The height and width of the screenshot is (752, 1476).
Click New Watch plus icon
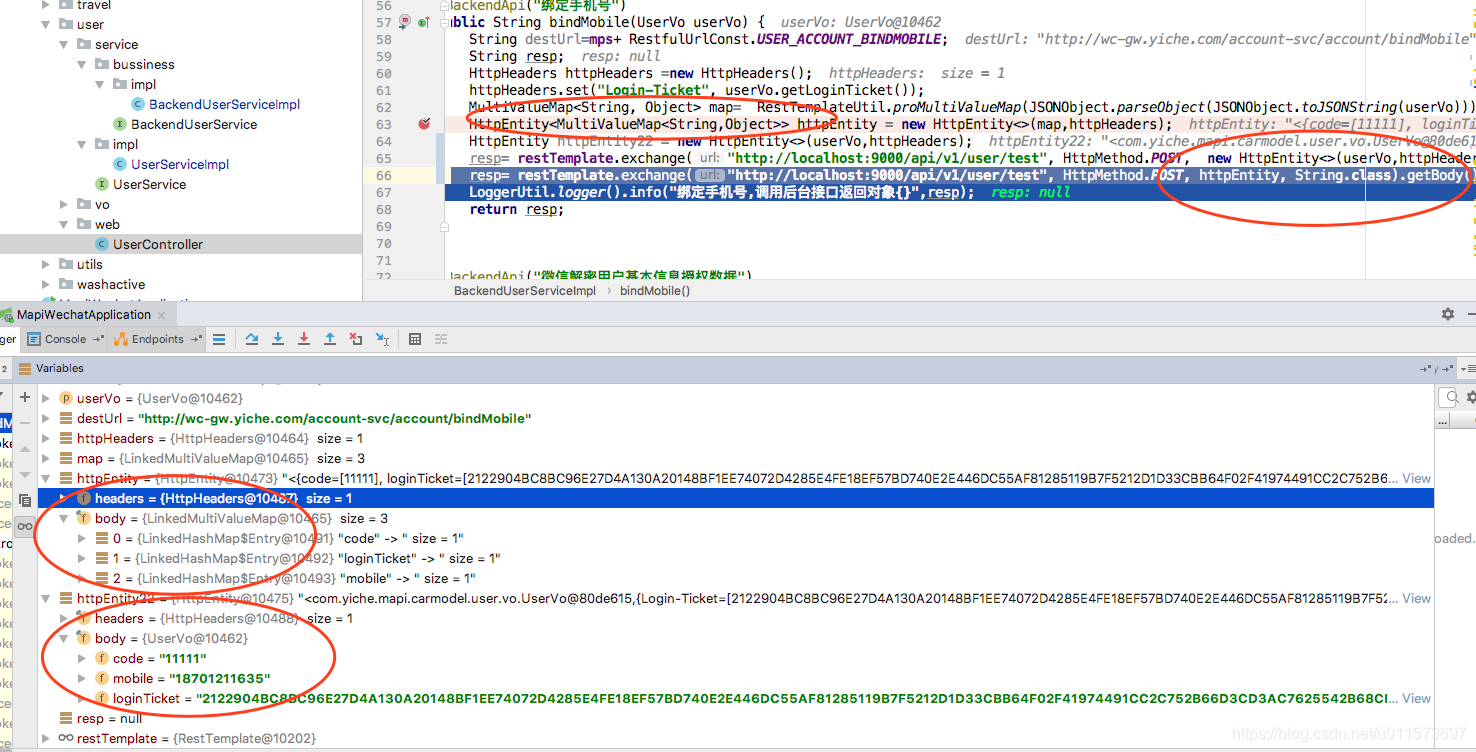(25, 397)
